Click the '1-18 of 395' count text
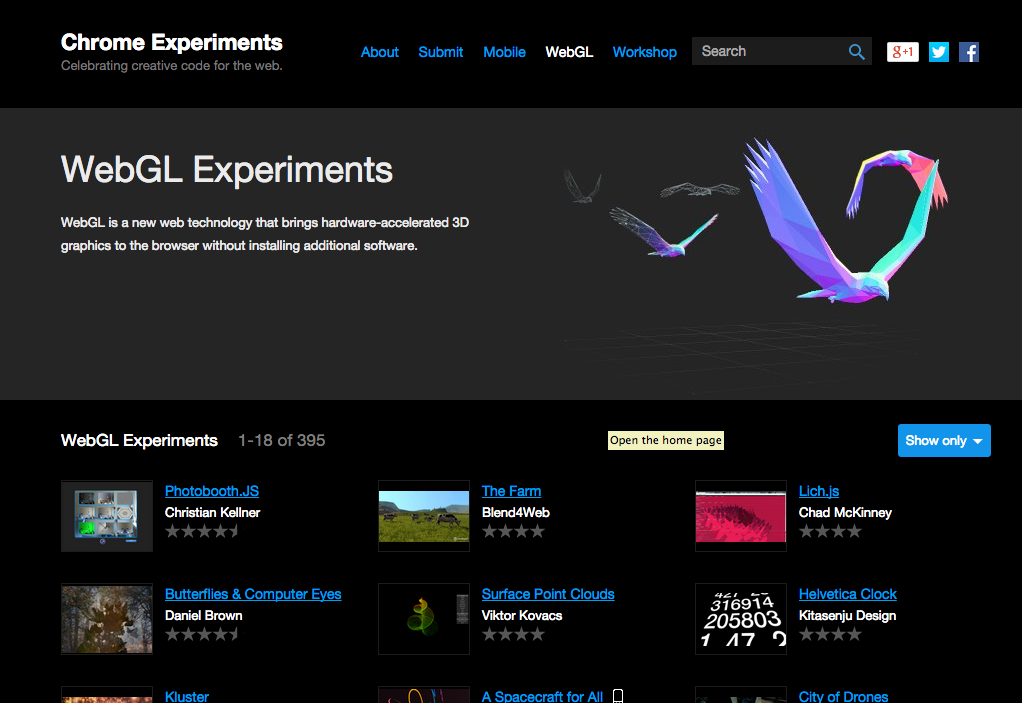Image resolution: width=1022 pixels, height=703 pixels. [x=282, y=440]
